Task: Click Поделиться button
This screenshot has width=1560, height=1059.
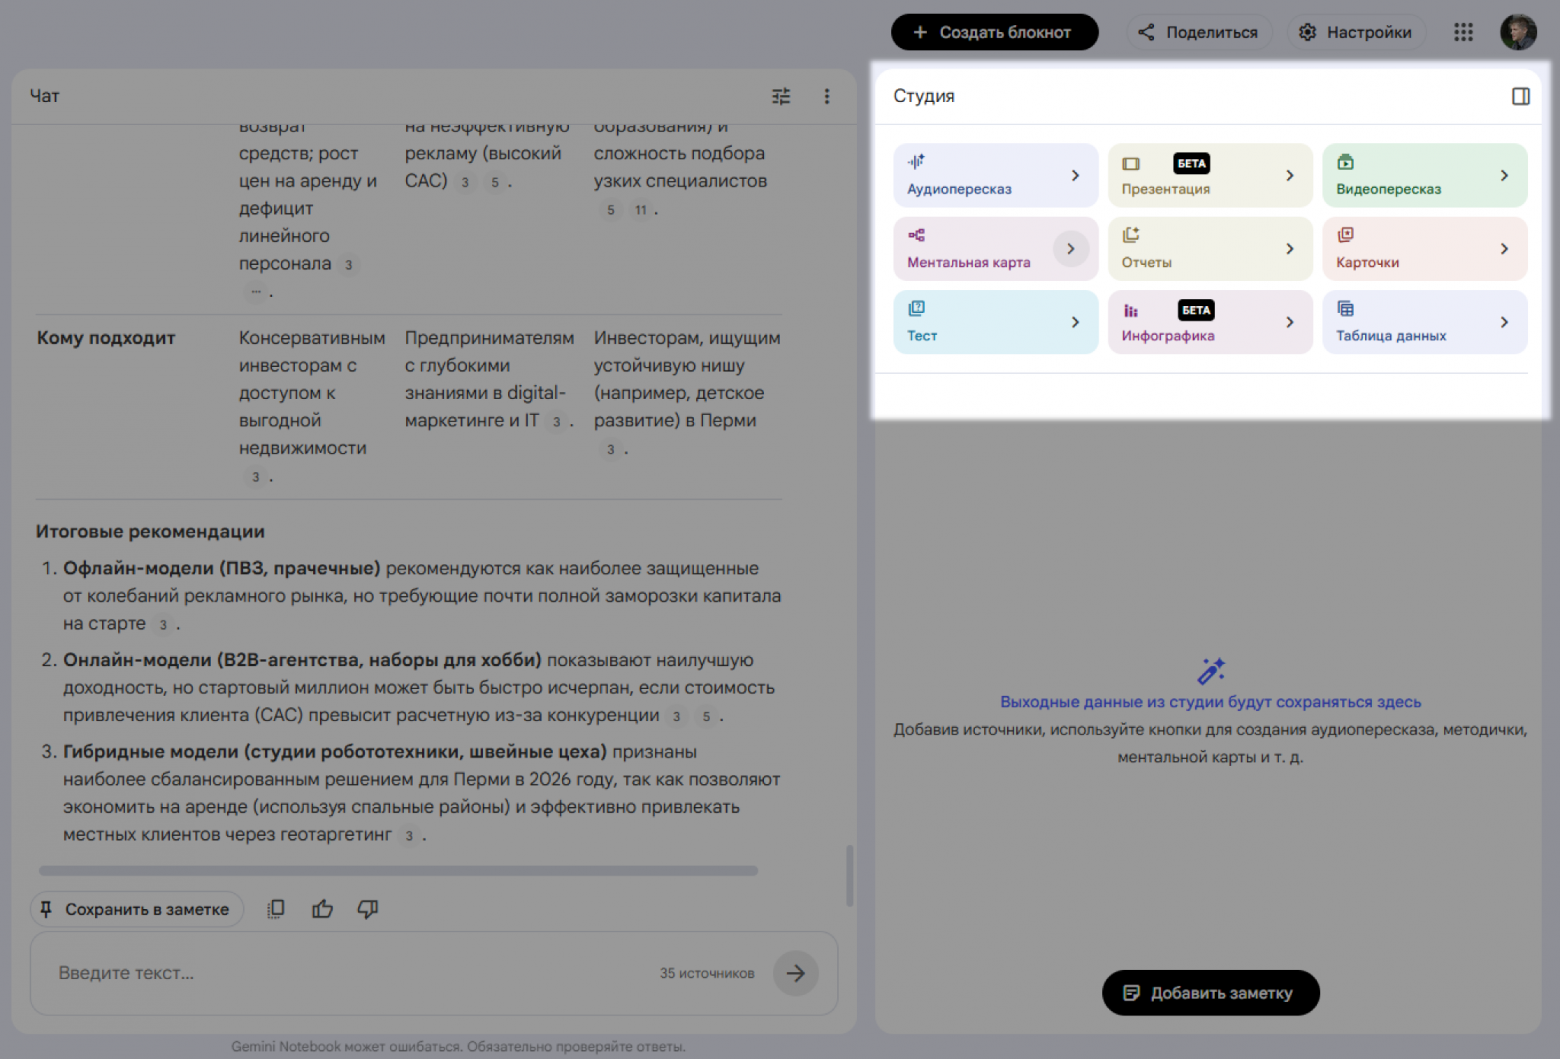Action: 1199,32
